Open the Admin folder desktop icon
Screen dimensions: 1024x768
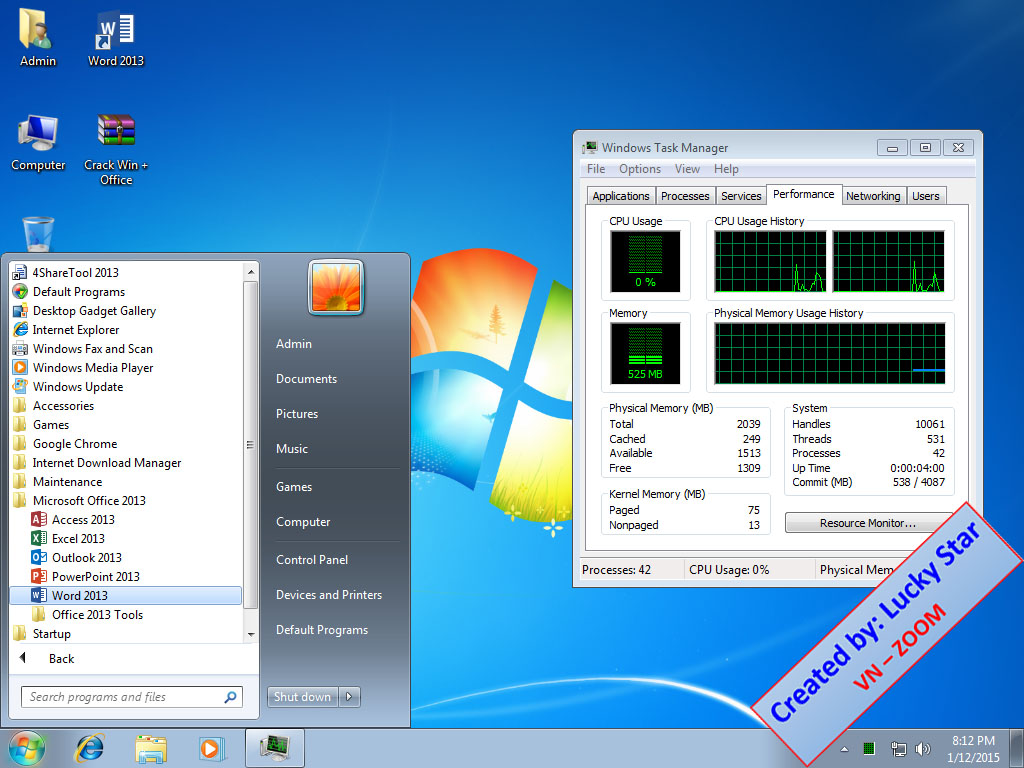37,38
